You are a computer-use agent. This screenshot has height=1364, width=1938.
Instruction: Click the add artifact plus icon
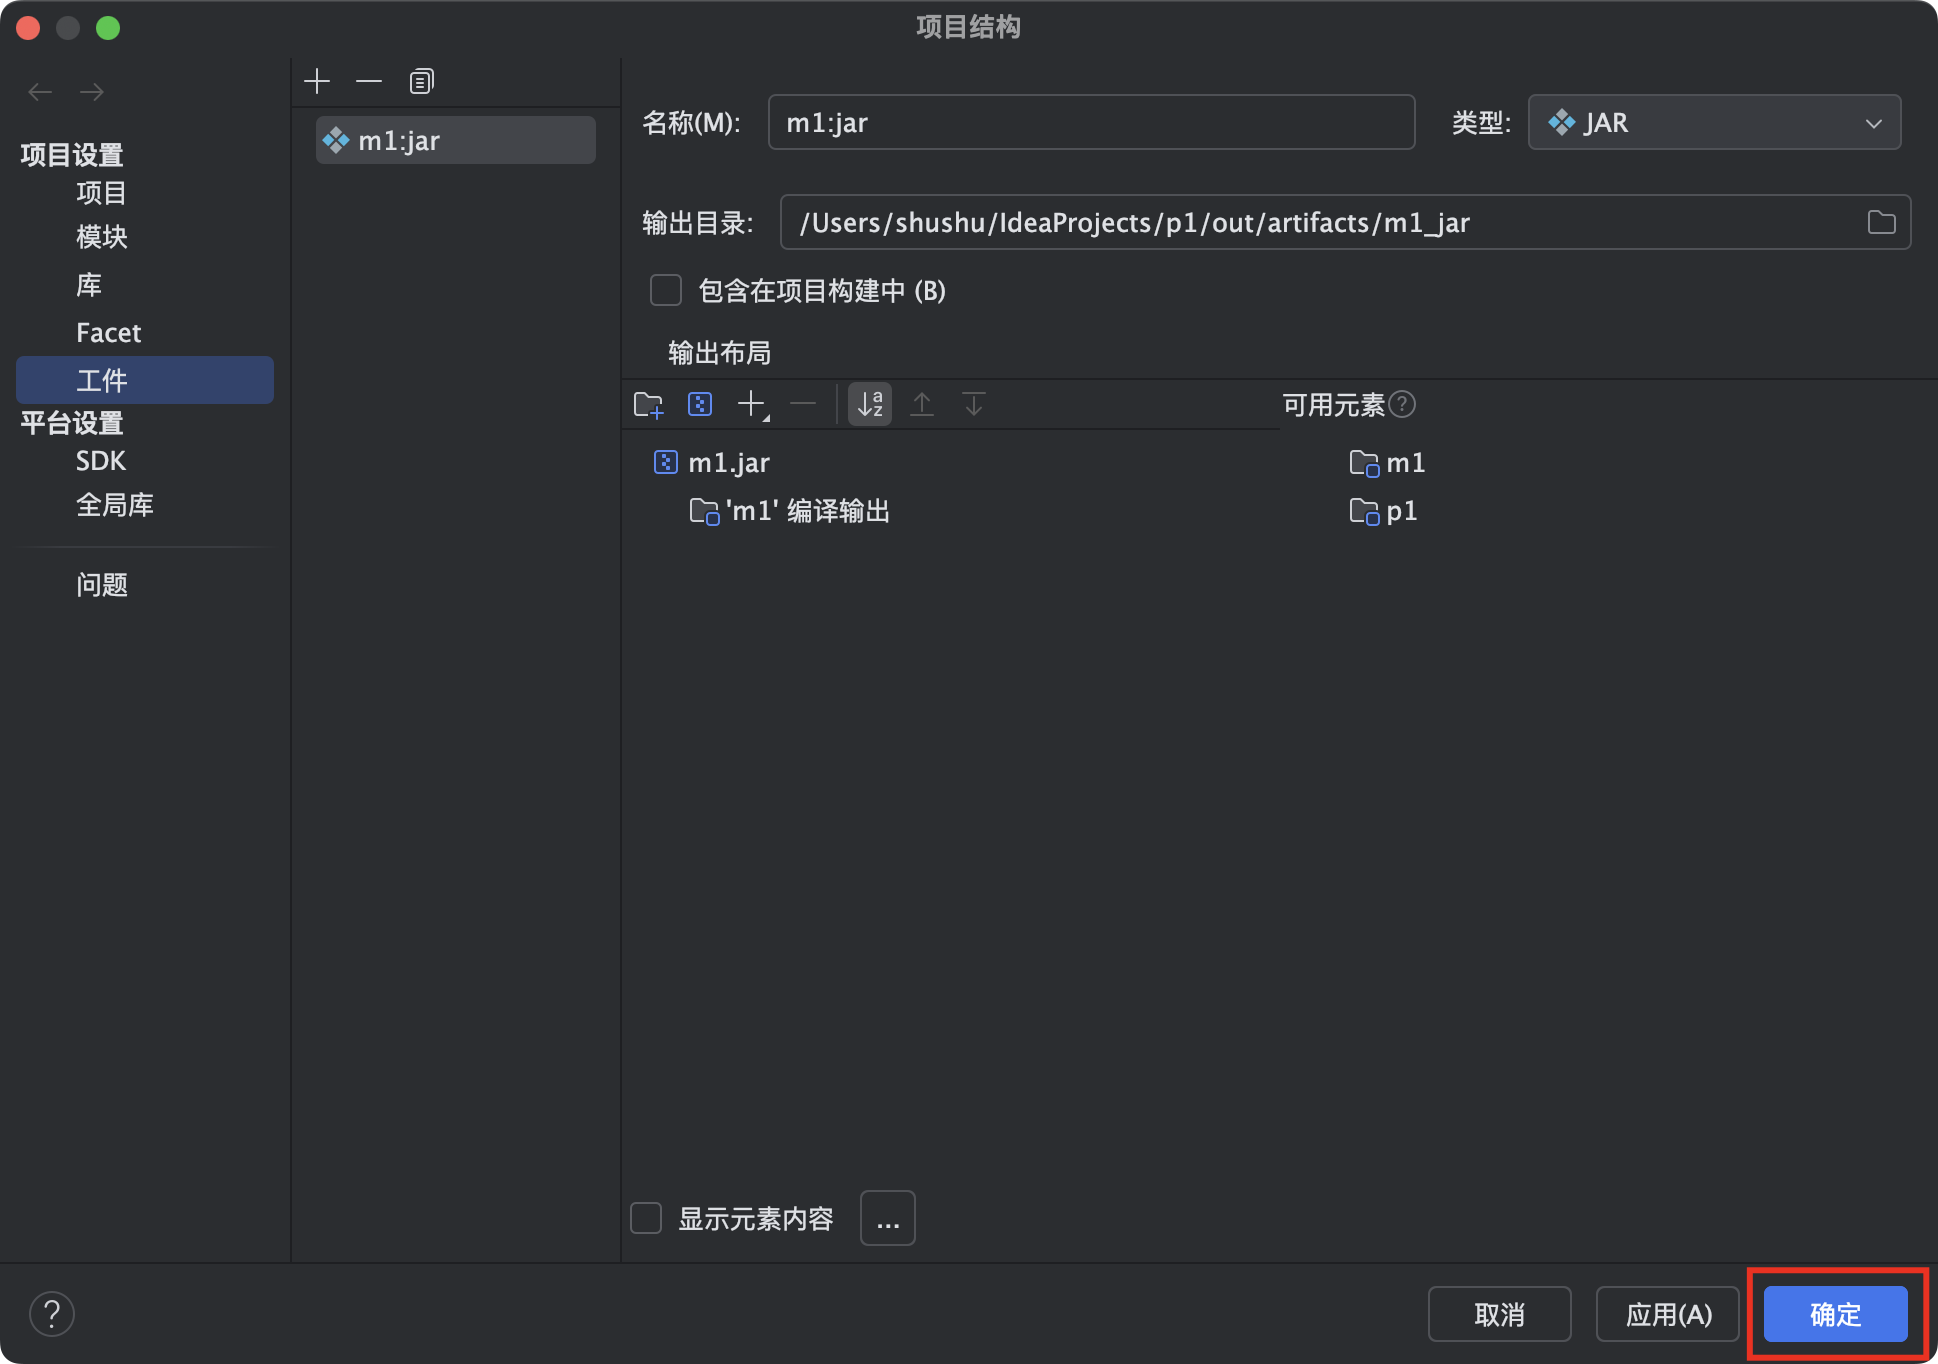[317, 81]
